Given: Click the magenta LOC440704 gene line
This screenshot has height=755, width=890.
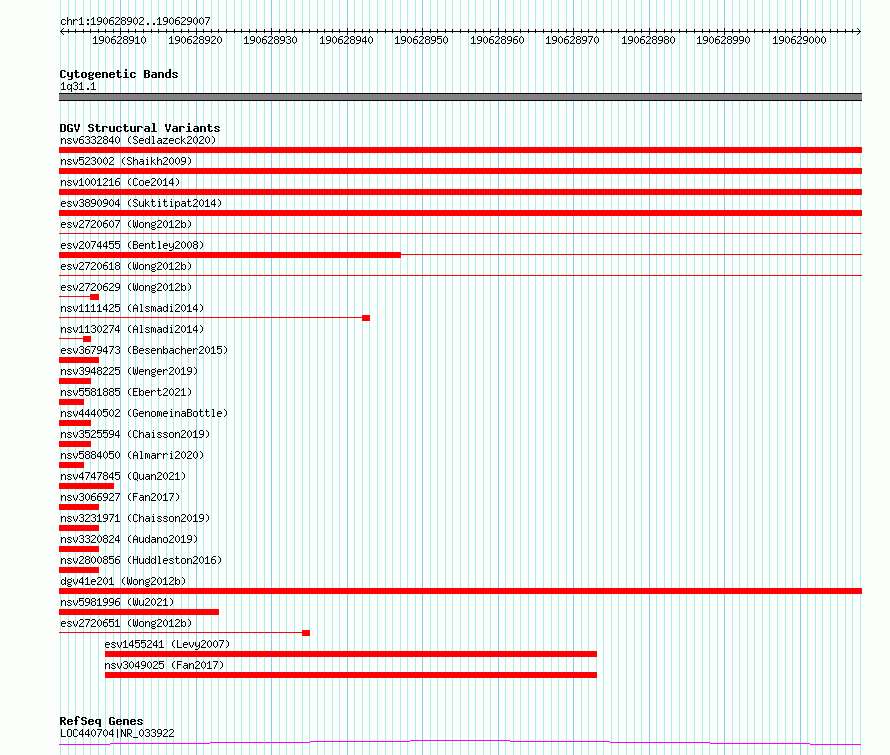Looking at the screenshot, I should coord(460,742).
